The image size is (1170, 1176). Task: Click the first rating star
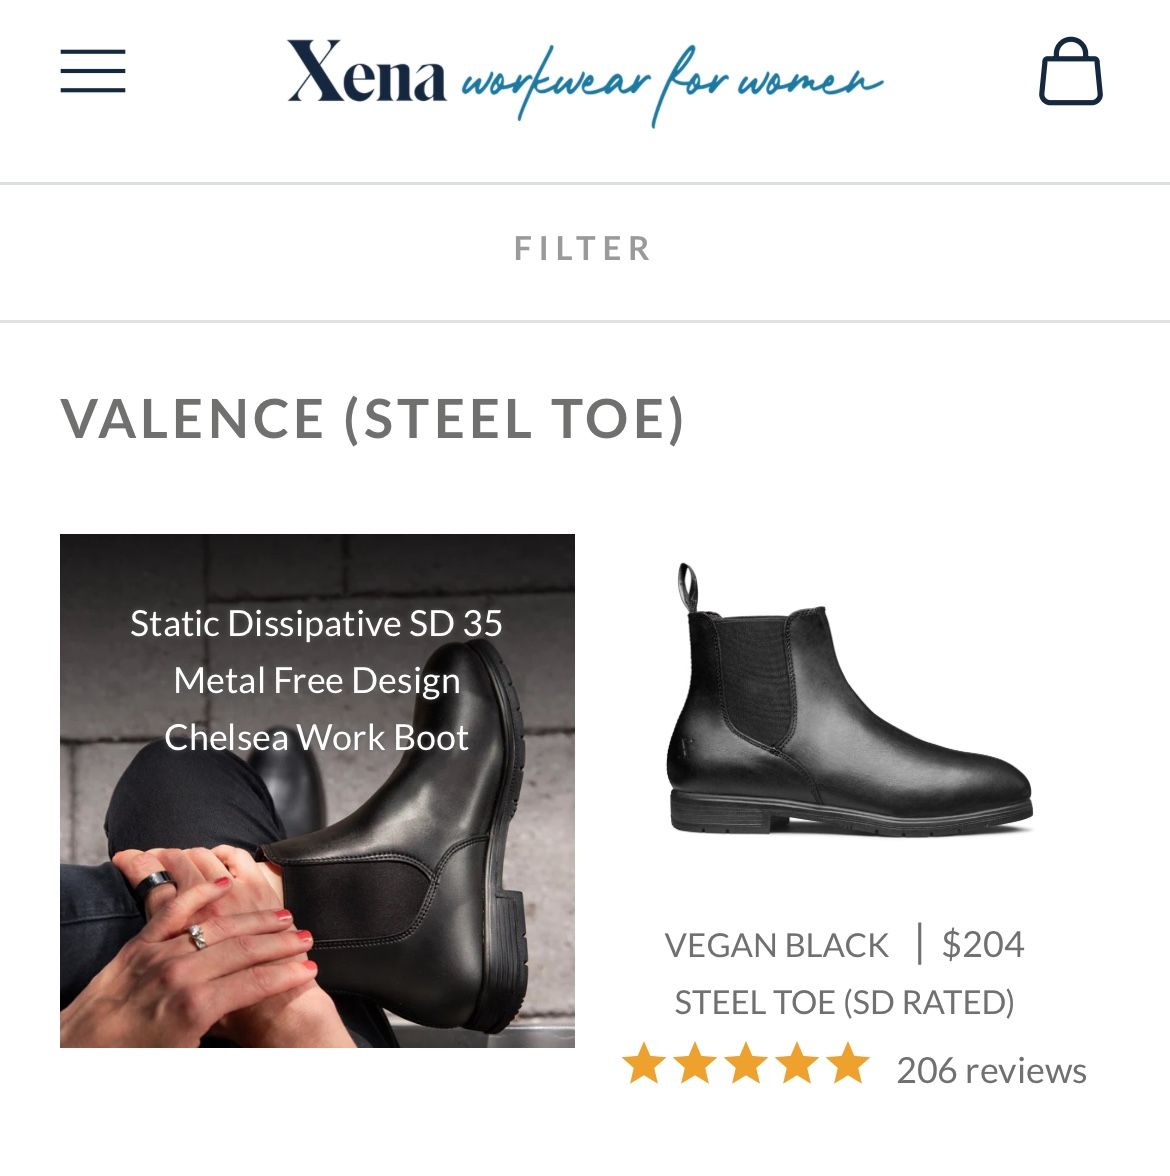(644, 1064)
